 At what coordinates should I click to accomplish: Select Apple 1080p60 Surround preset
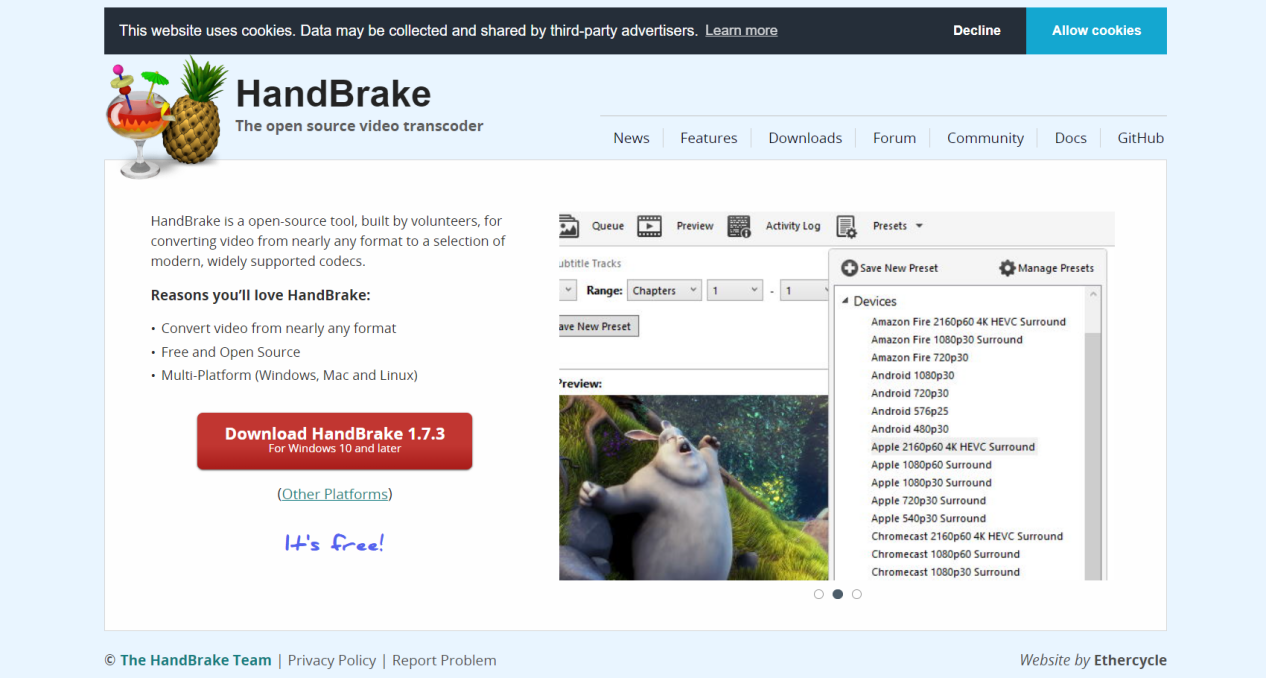pyautogui.click(x=931, y=465)
